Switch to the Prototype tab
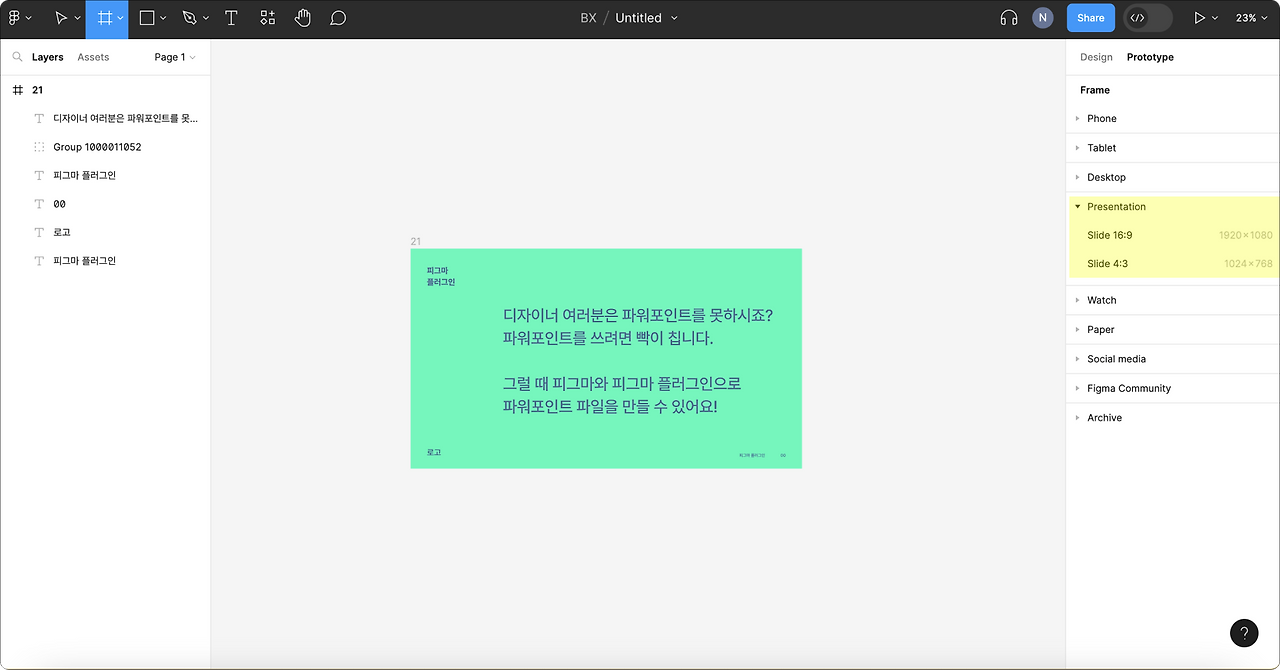This screenshot has width=1280, height=670. (1150, 57)
